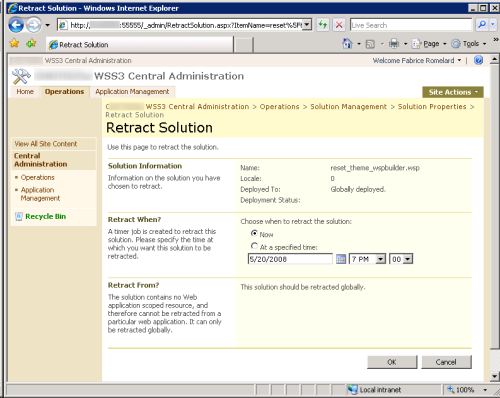Image resolution: width=500 pixels, height=398 pixels.
Task: Open a new blank tab
Action: pyautogui.click(x=243, y=45)
